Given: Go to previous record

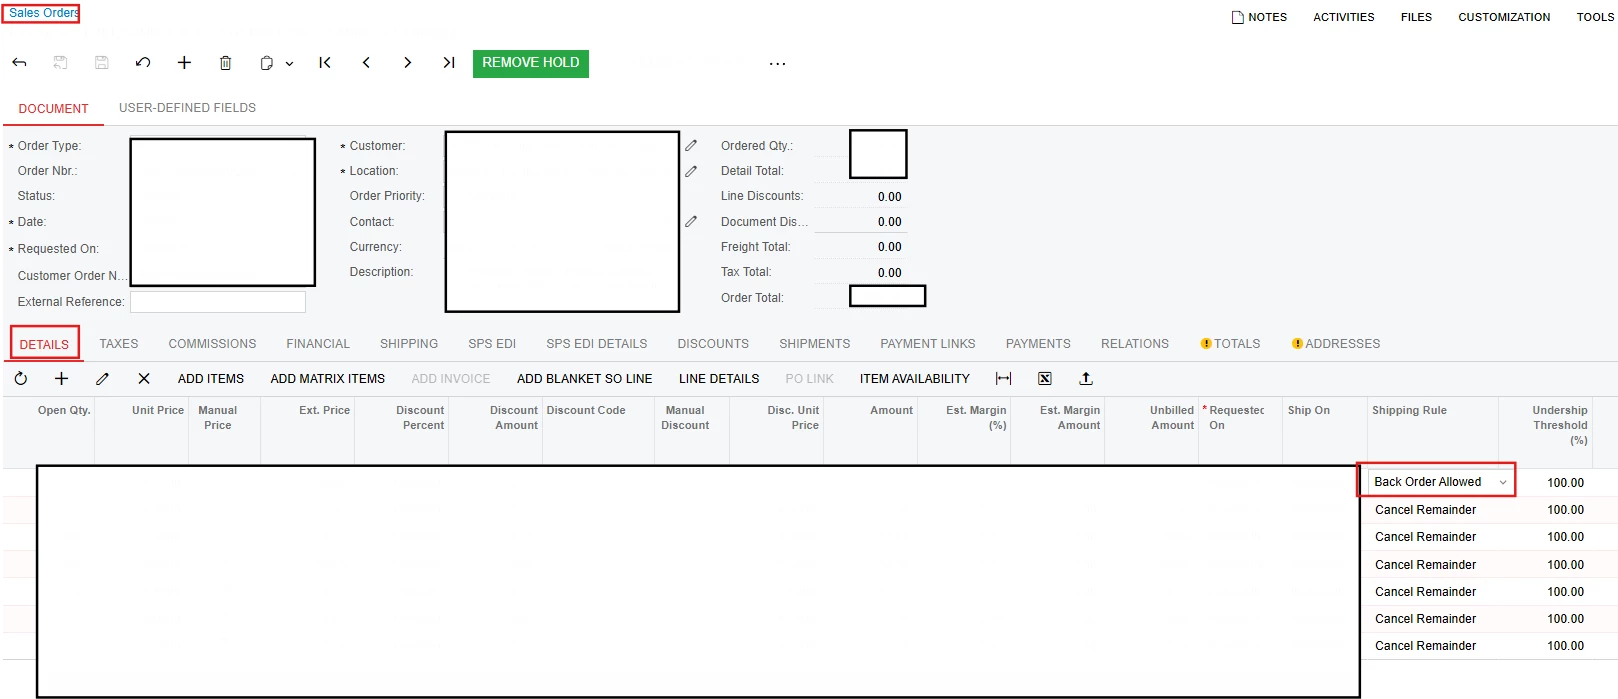Looking at the screenshot, I should tap(366, 63).
